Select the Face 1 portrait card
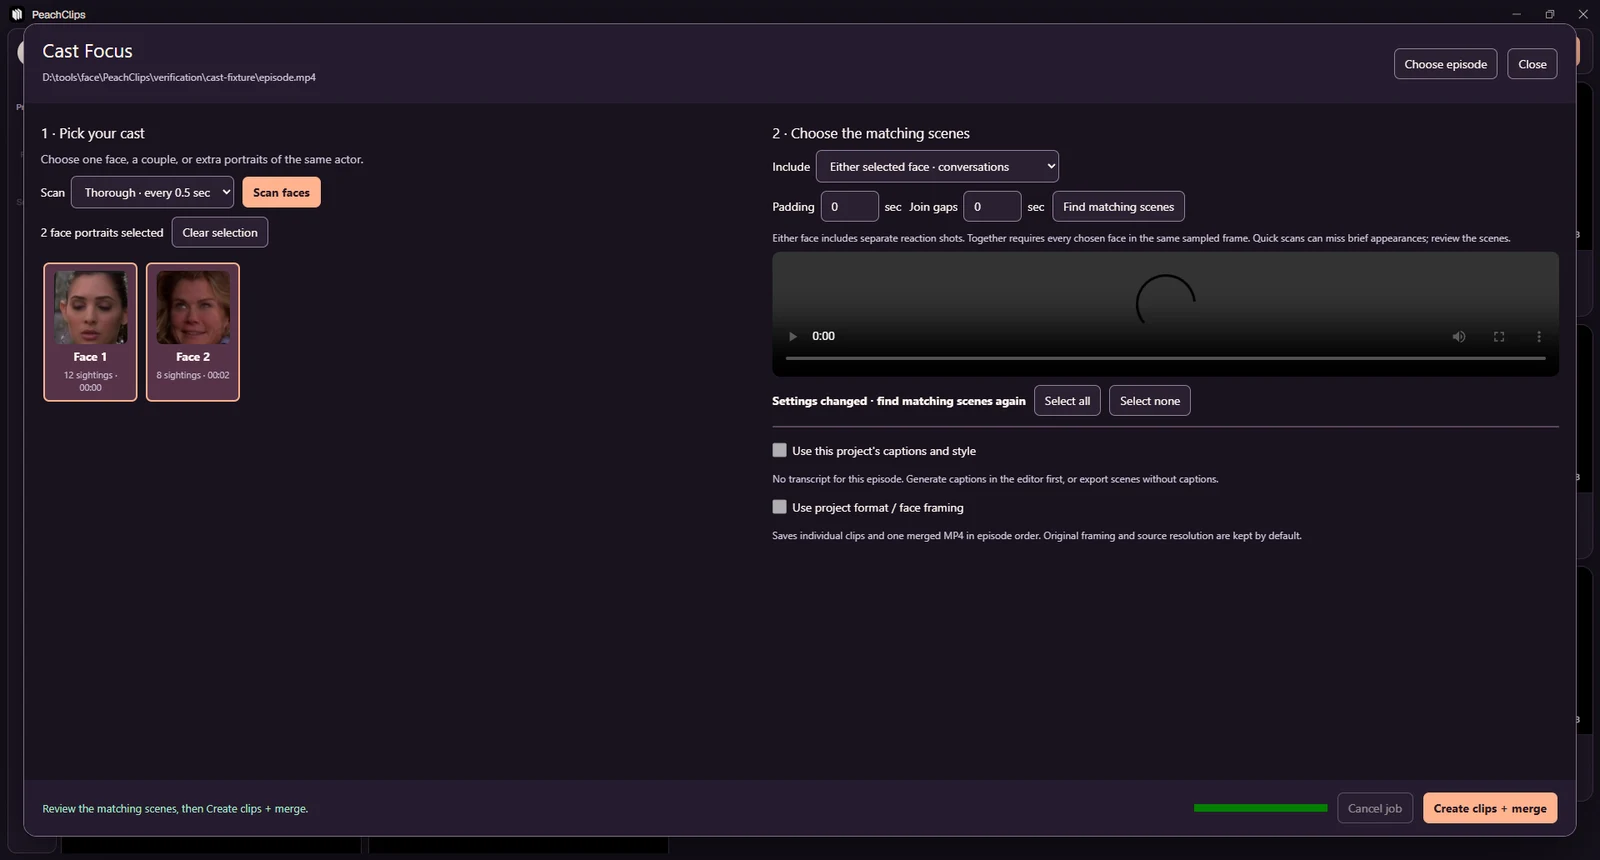1600x860 pixels. (x=90, y=332)
